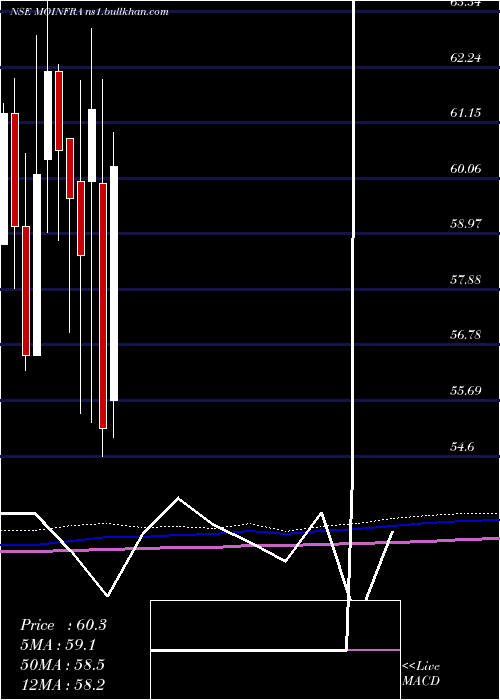The height and width of the screenshot is (700, 500).
Task: Select the 56.78 price axis label
Action: [x=466, y=335]
